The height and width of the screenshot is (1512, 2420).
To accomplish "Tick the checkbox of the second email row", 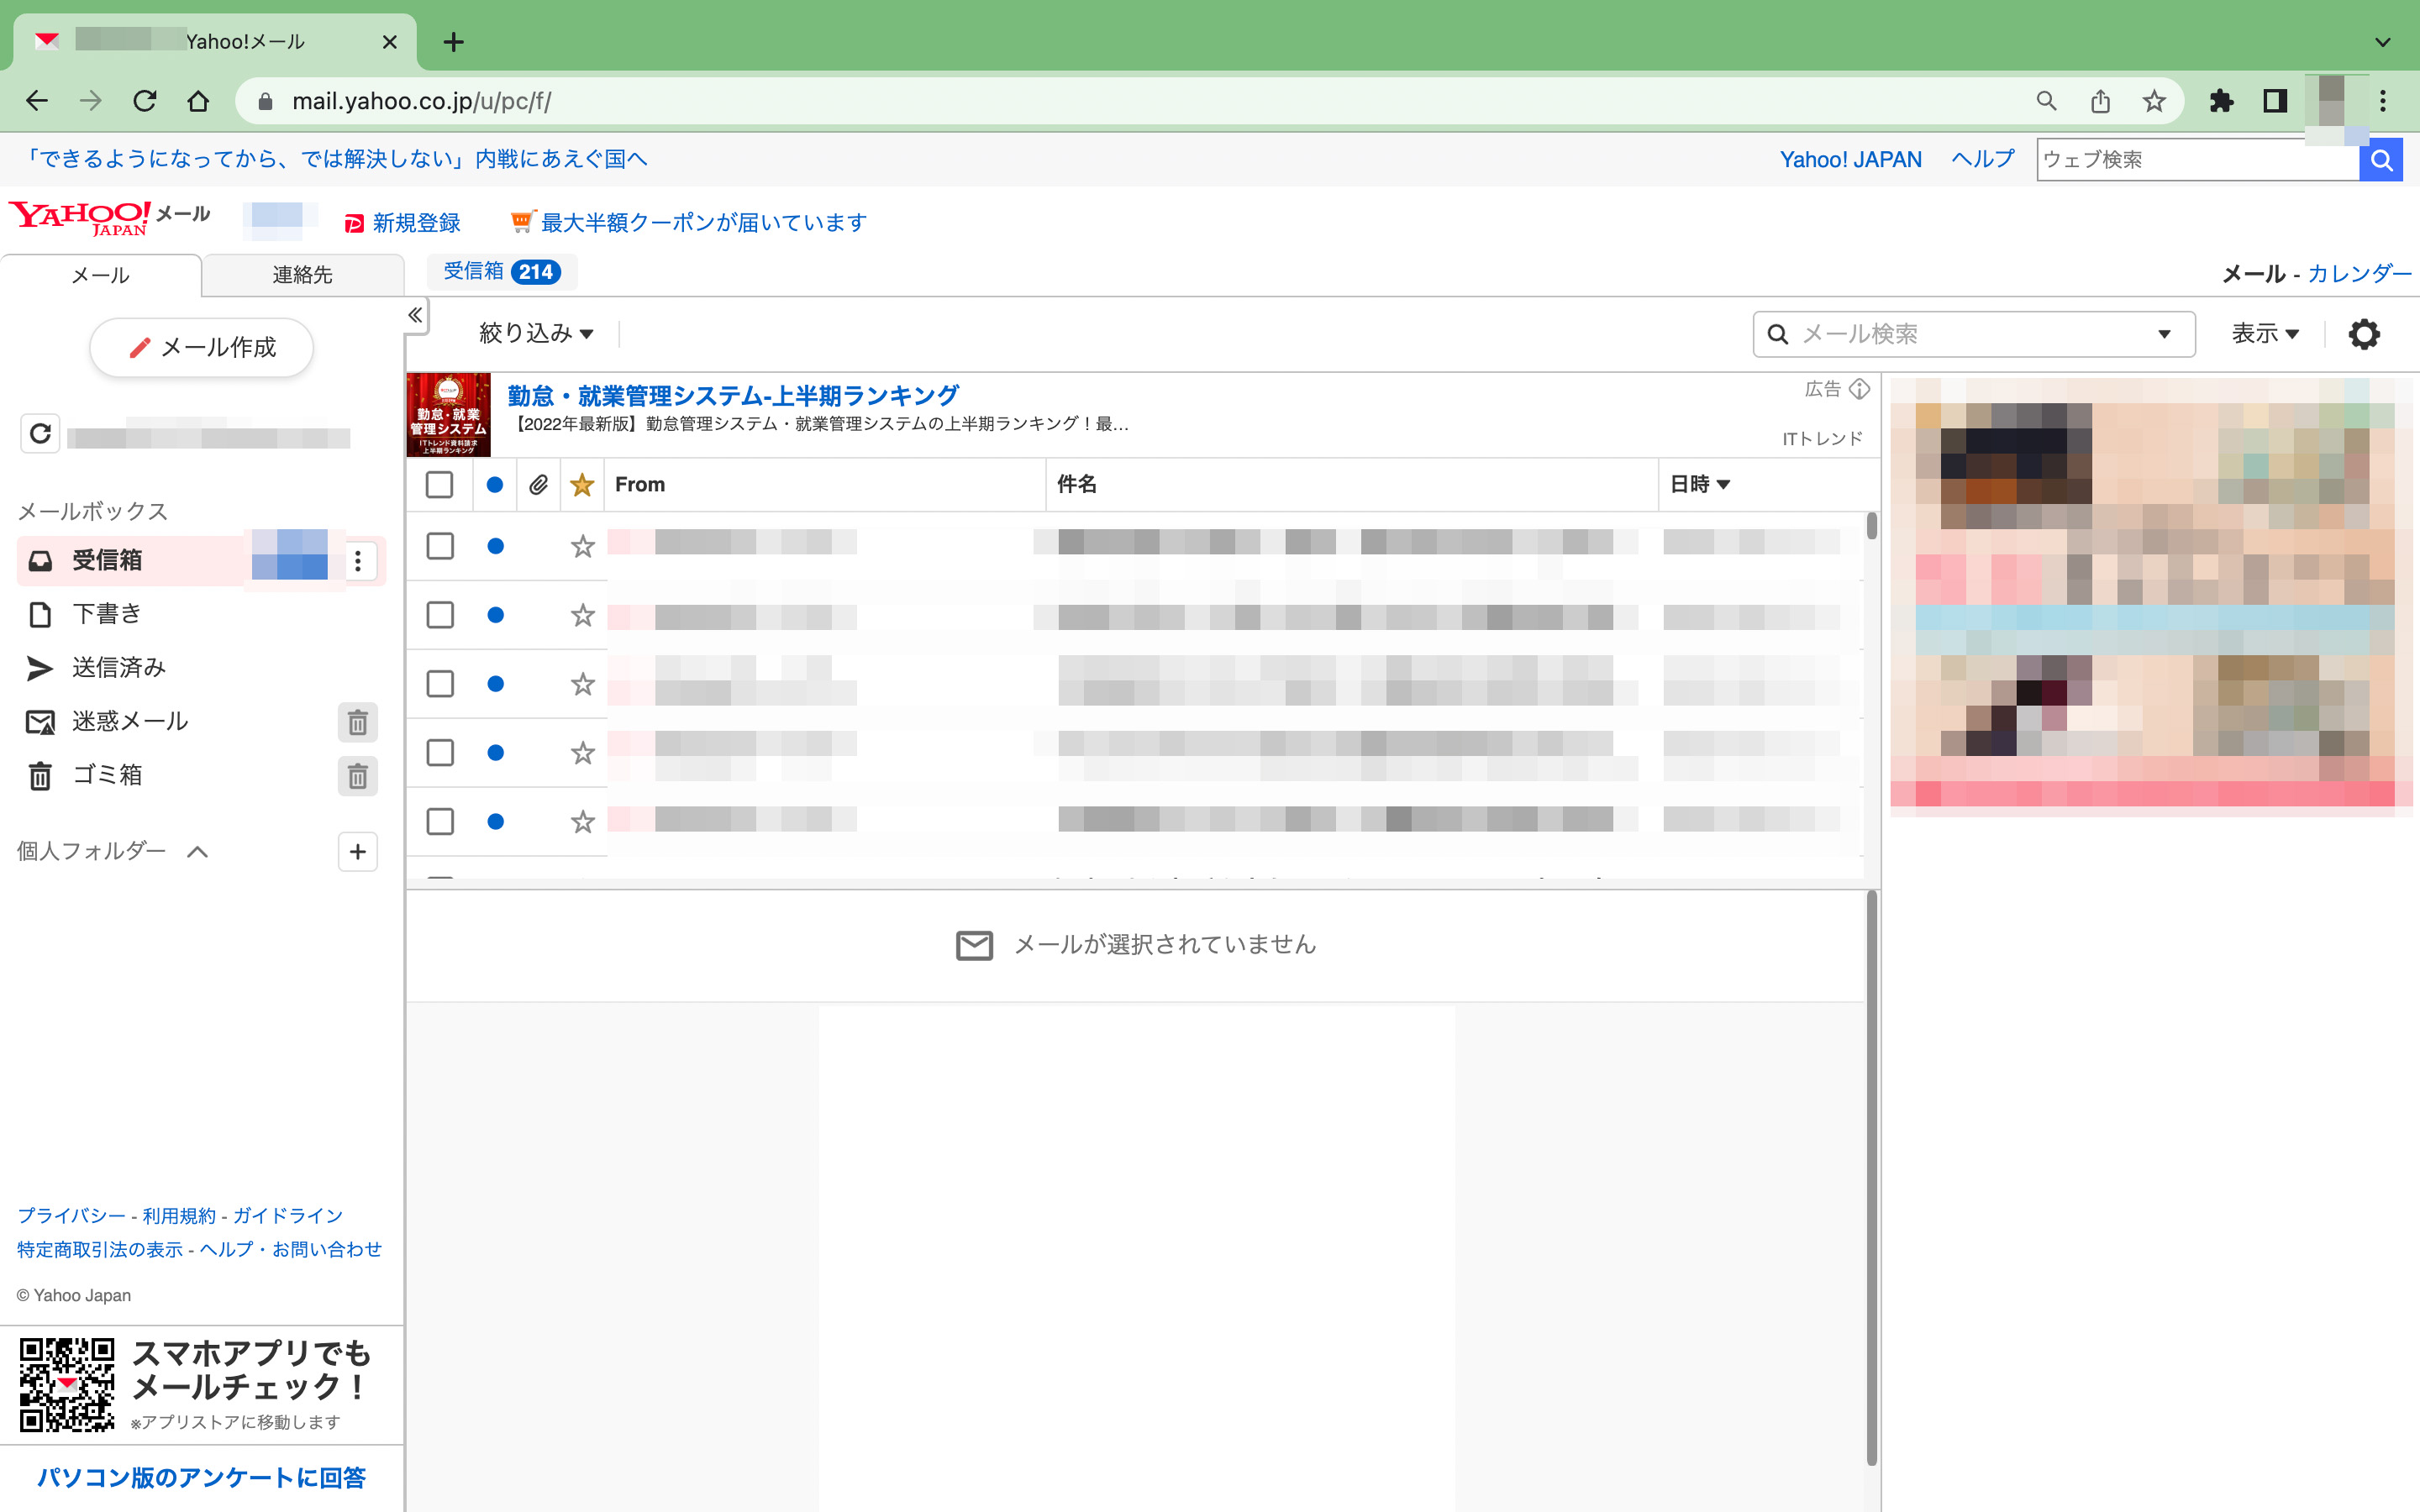I will click(x=440, y=615).
